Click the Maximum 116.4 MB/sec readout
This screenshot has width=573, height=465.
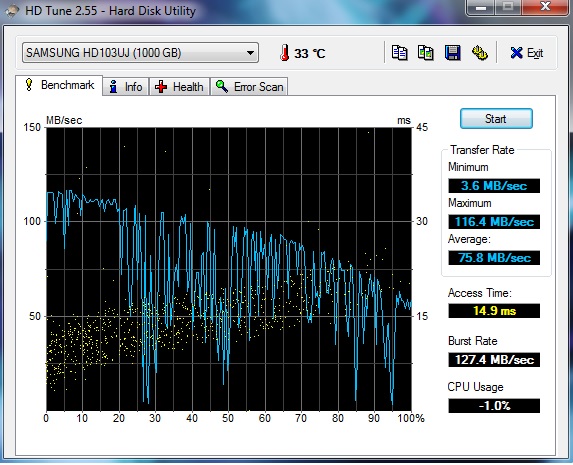click(x=494, y=222)
